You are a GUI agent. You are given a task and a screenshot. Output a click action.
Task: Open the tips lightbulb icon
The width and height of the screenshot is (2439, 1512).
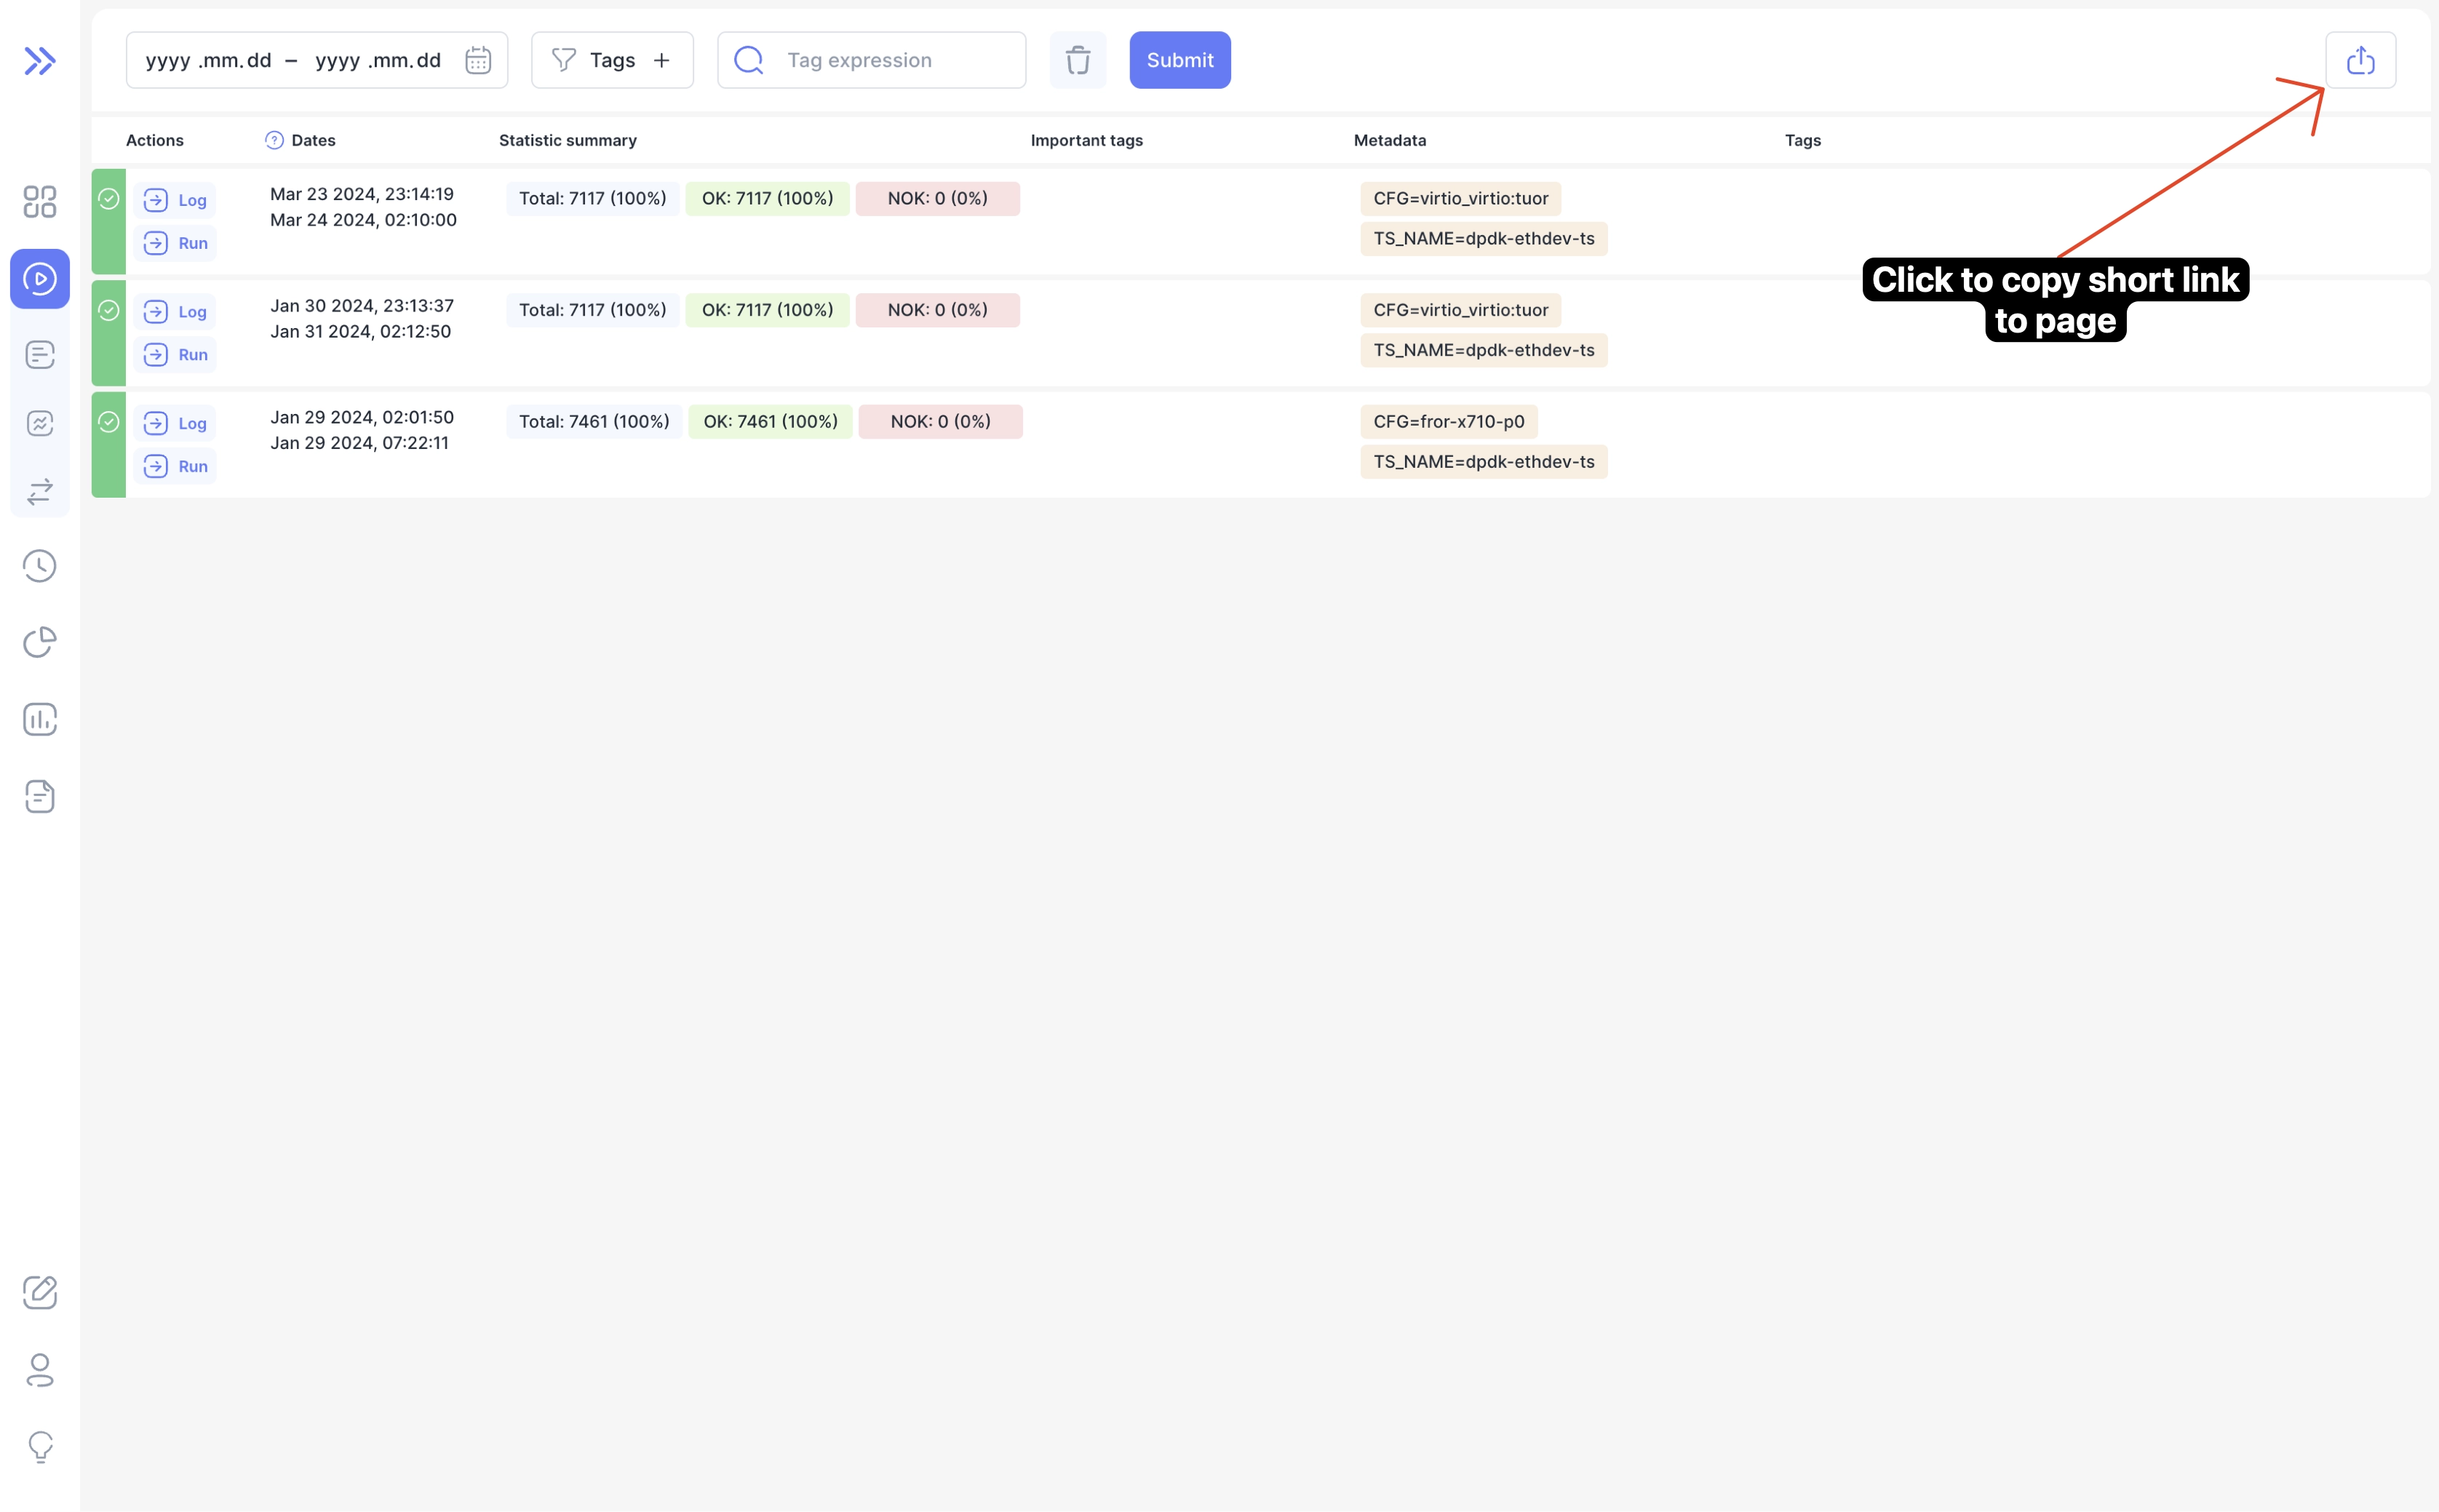[x=40, y=1446]
